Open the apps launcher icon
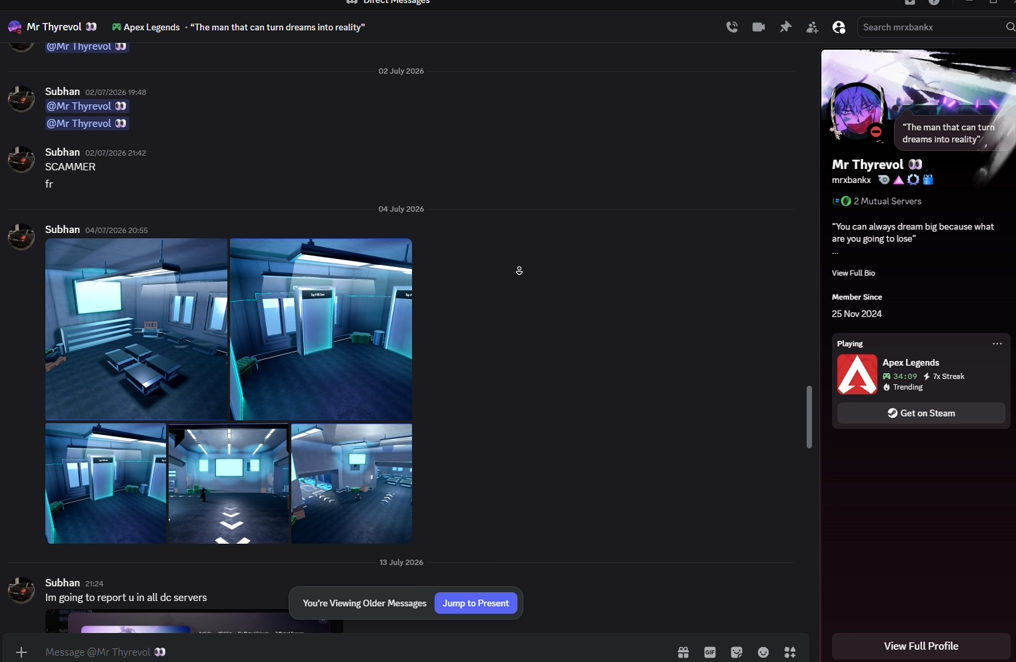 click(x=790, y=652)
